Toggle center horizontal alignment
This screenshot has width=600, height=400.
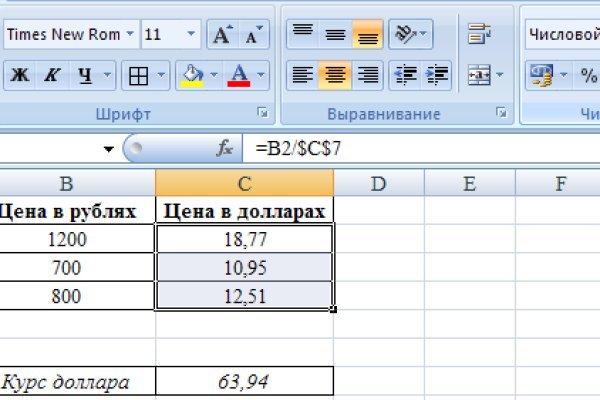[x=335, y=74]
